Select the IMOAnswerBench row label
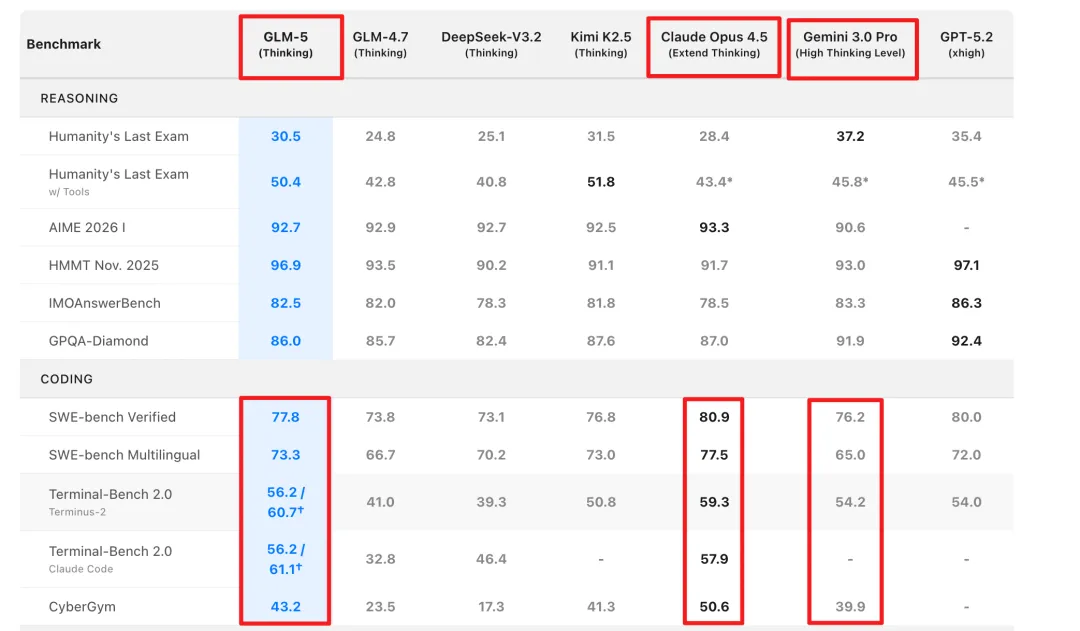 tap(104, 303)
